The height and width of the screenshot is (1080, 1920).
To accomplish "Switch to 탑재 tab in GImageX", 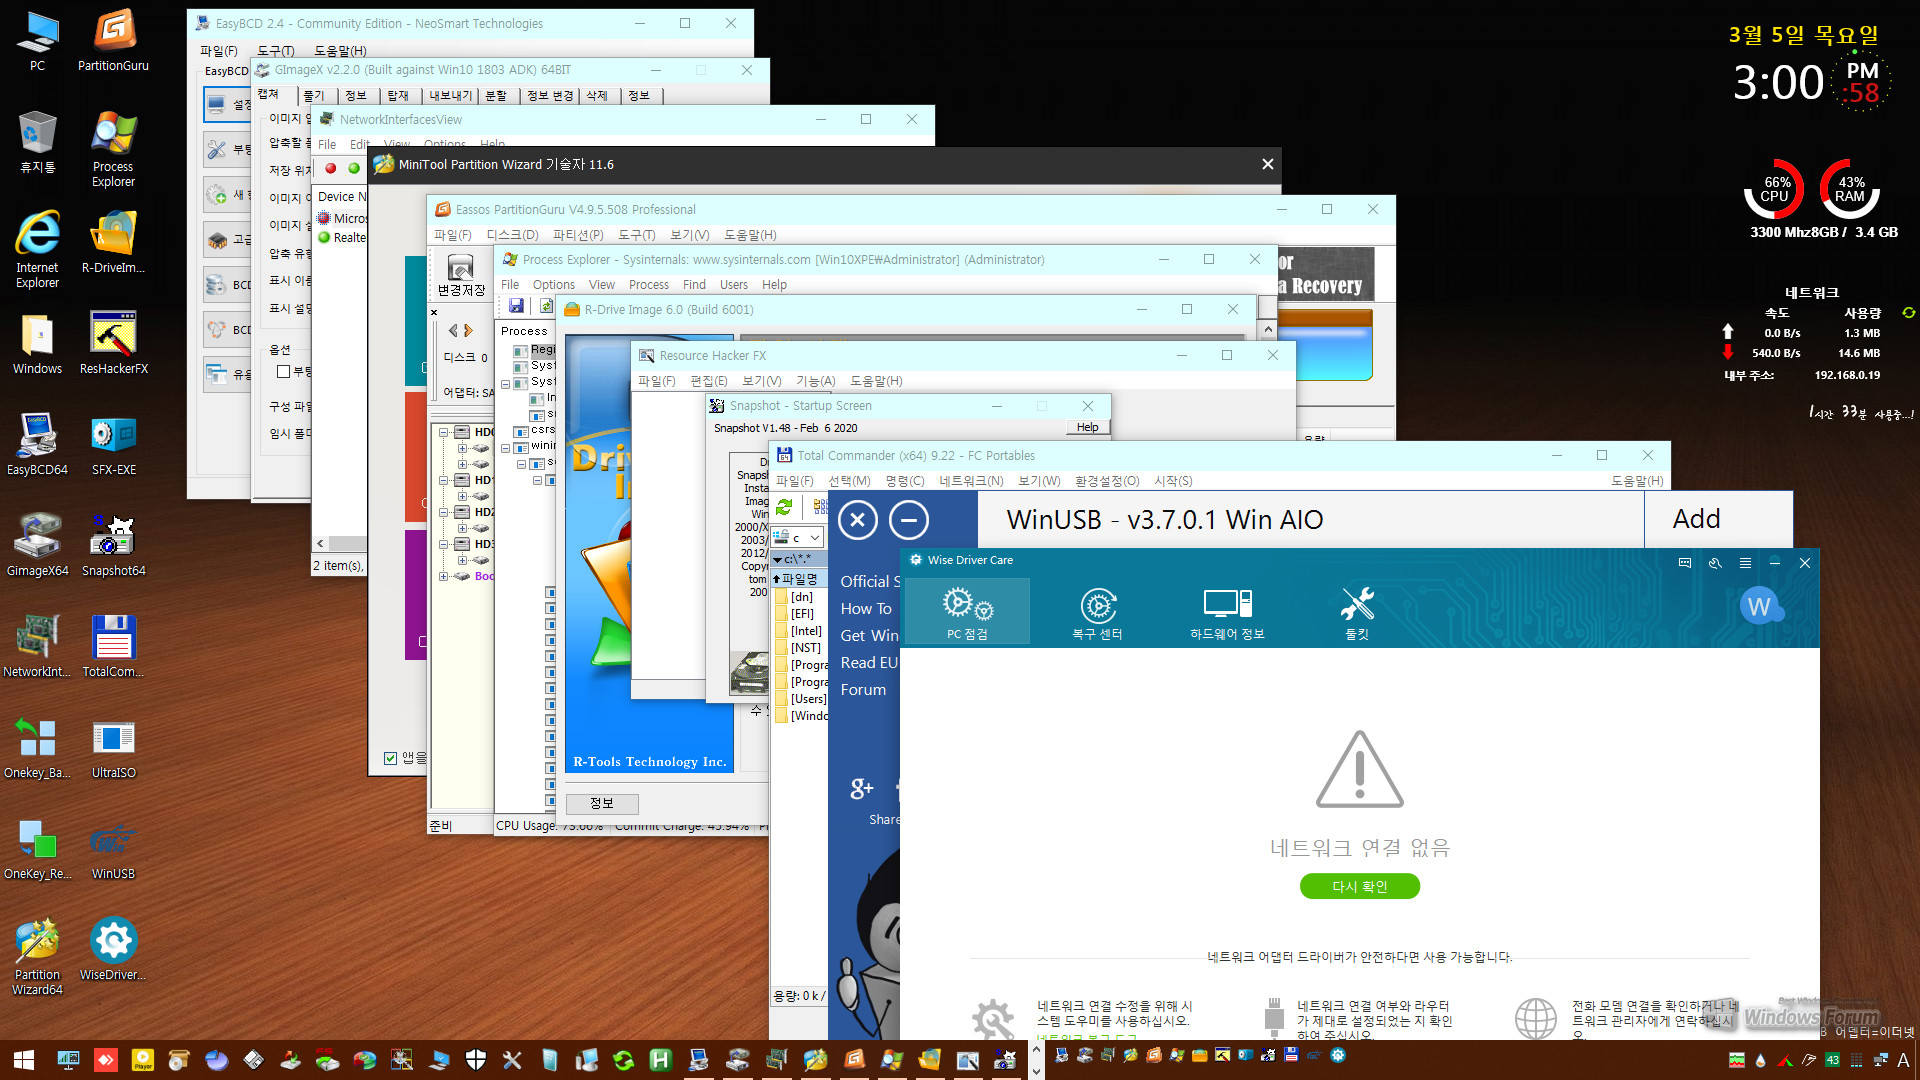I will tap(398, 96).
